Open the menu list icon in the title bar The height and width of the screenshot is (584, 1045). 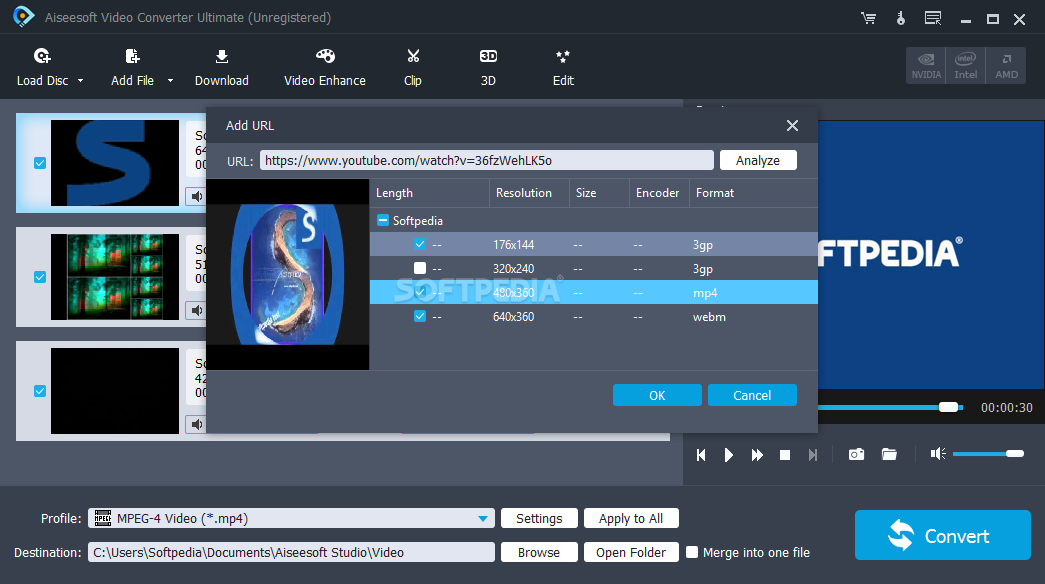point(933,19)
